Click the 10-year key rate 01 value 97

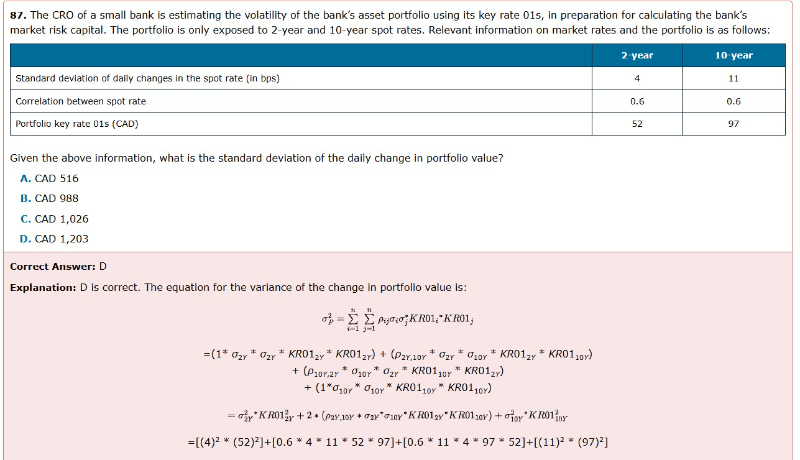pos(734,124)
